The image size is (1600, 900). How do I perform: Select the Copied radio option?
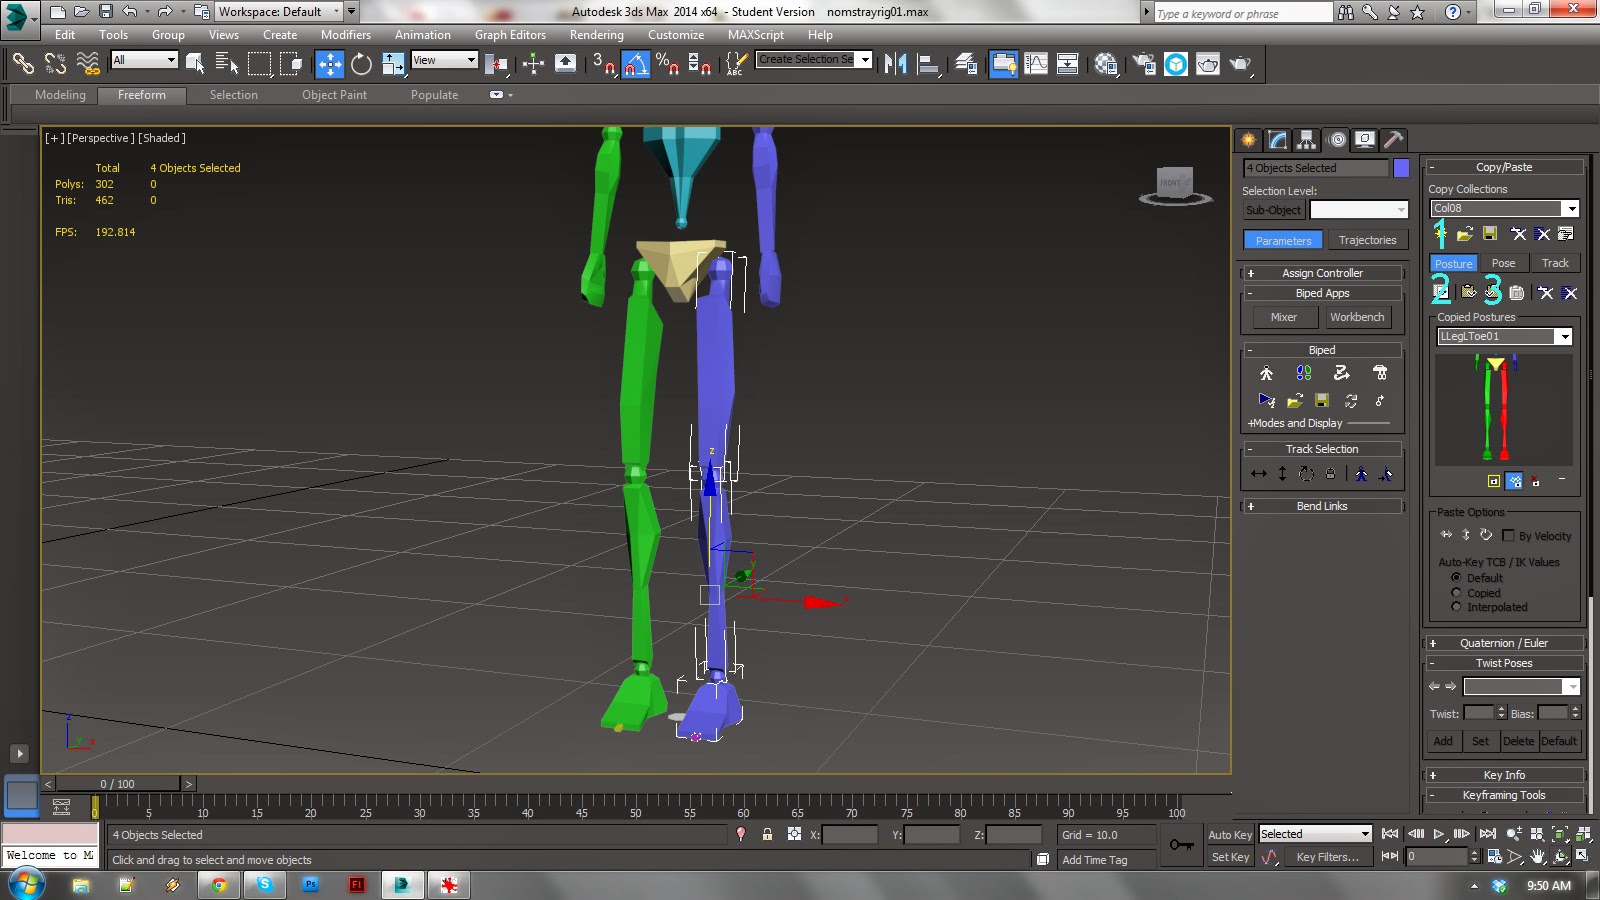point(1456,593)
